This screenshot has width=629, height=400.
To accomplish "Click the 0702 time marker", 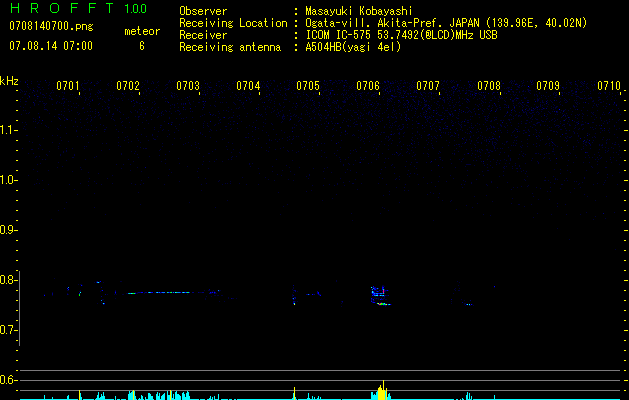I will 128,85.
